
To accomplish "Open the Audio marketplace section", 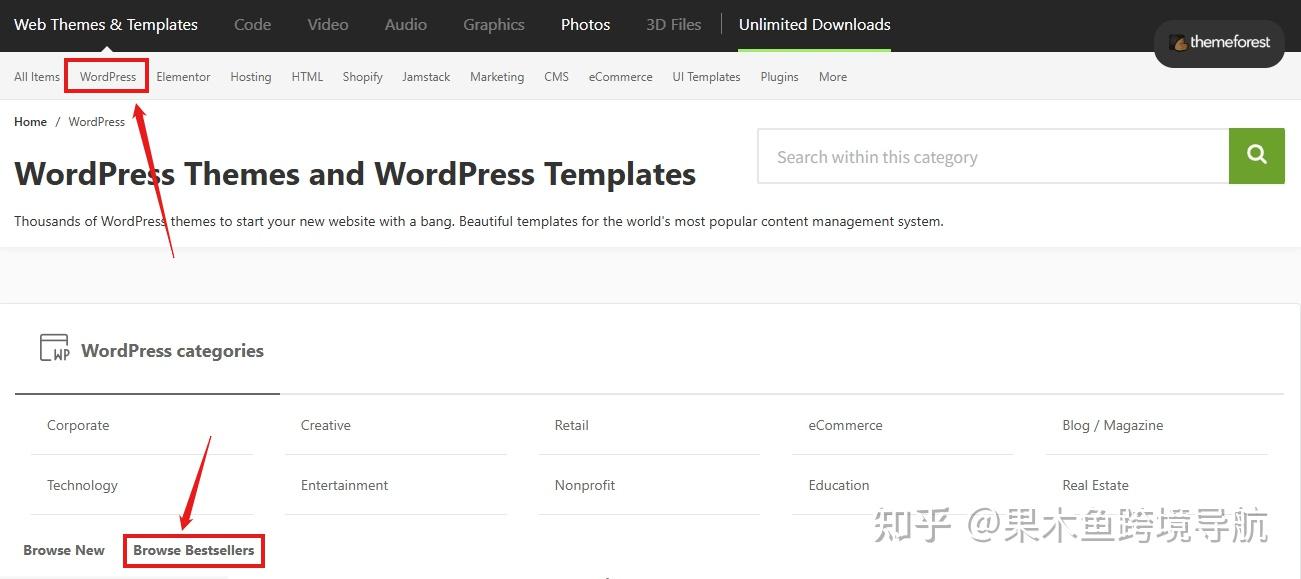I will (x=405, y=24).
